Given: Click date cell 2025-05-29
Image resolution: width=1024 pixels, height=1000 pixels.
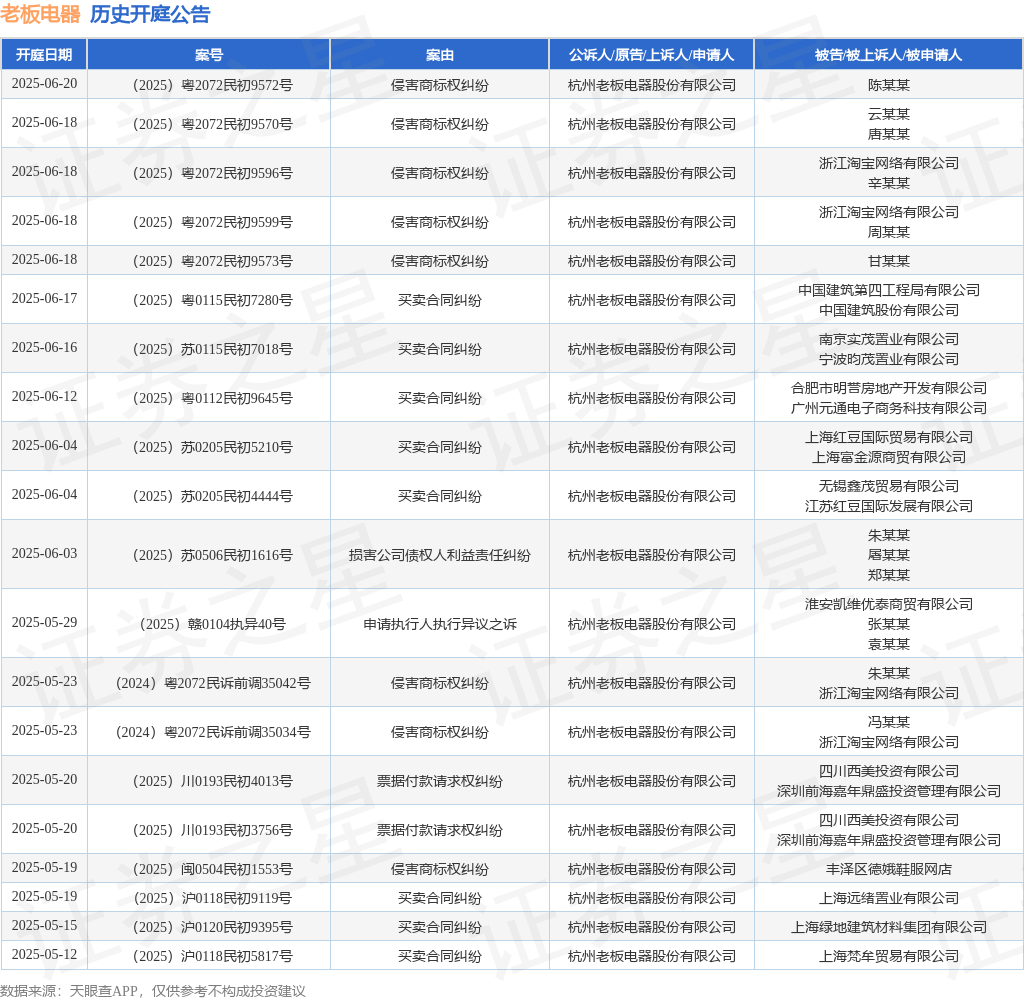Looking at the screenshot, I should 44,622.
